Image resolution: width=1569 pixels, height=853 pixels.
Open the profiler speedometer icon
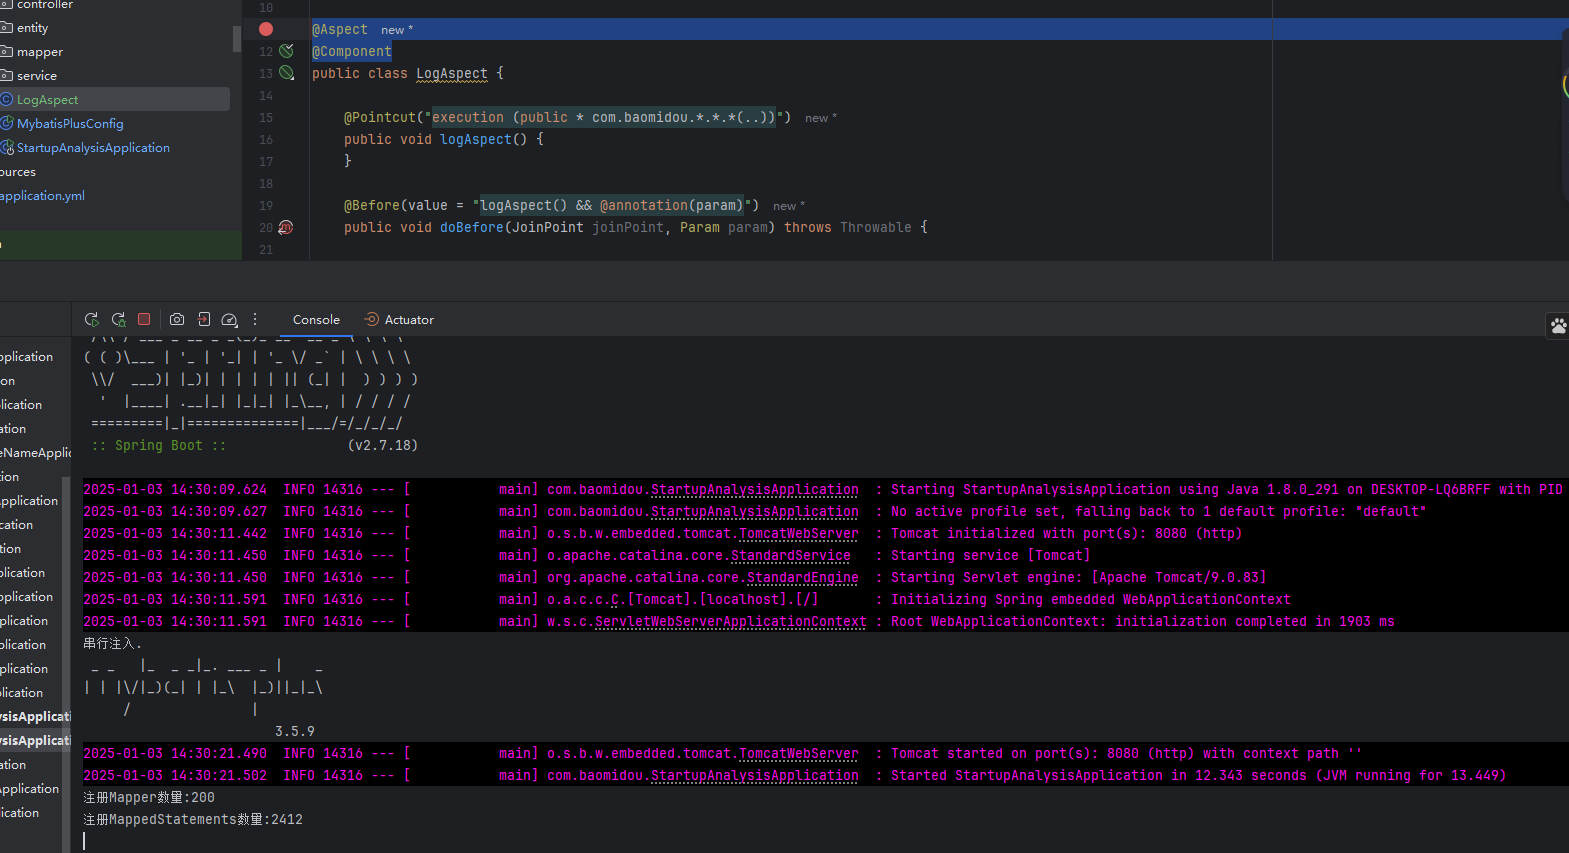[229, 320]
